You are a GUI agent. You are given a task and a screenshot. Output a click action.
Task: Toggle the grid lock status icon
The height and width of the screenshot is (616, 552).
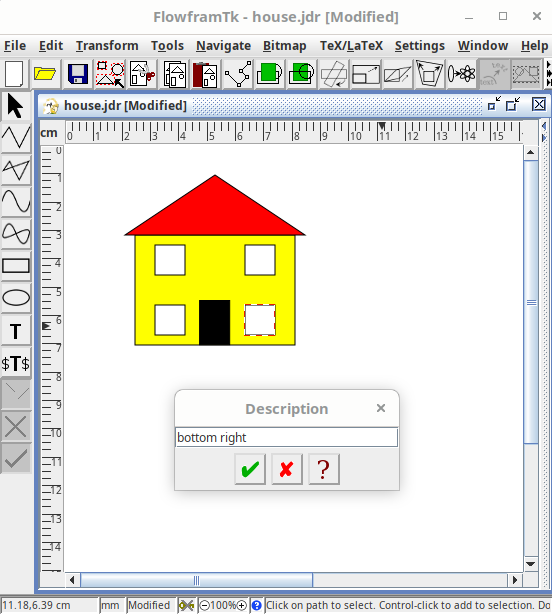[x=186, y=605]
